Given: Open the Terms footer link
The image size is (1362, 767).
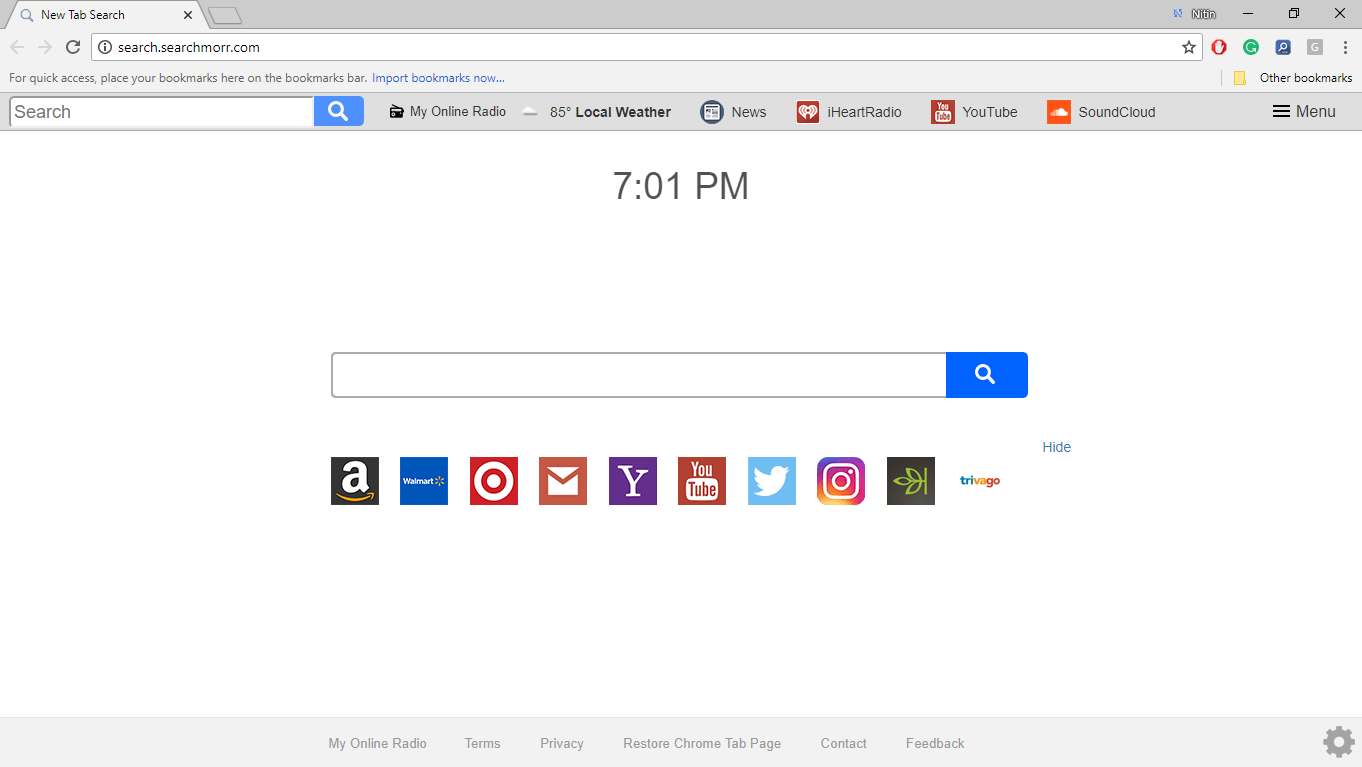Looking at the screenshot, I should tap(482, 743).
